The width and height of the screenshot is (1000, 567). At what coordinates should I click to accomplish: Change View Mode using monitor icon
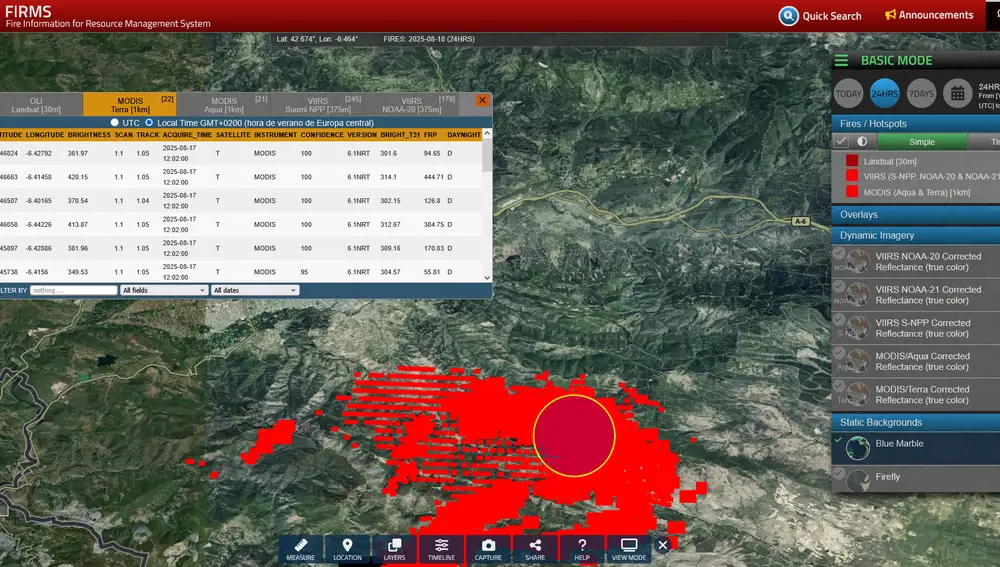(x=629, y=549)
